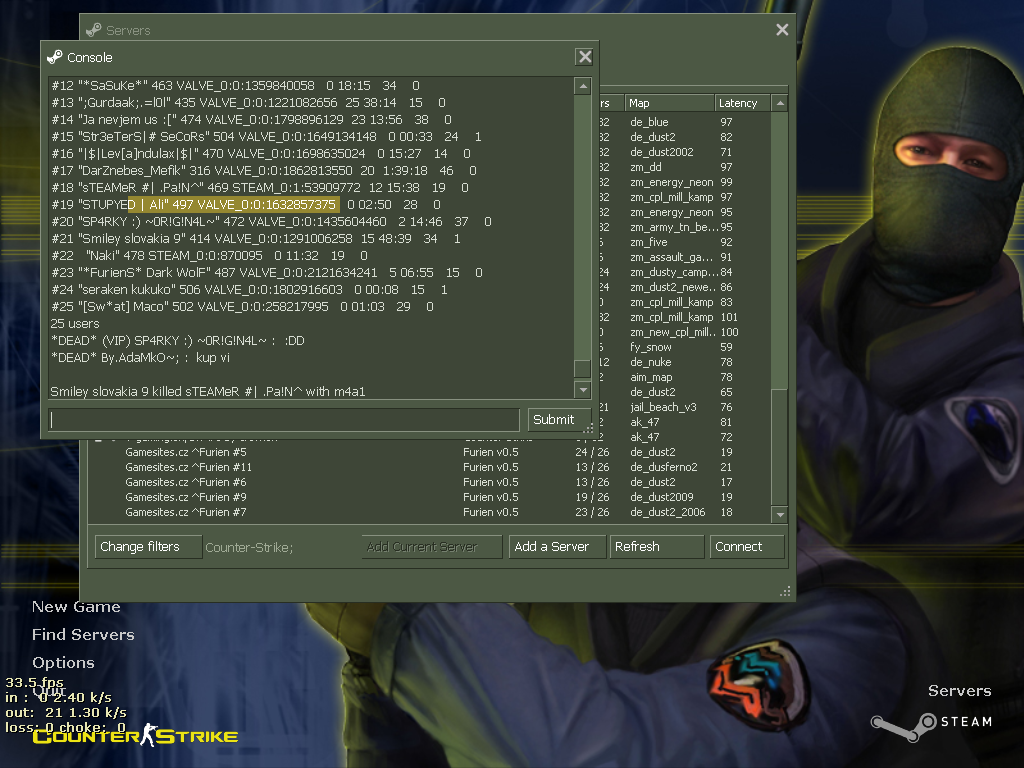Click server list scroll down arrow
The height and width of the screenshot is (768, 1024).
click(x=780, y=514)
